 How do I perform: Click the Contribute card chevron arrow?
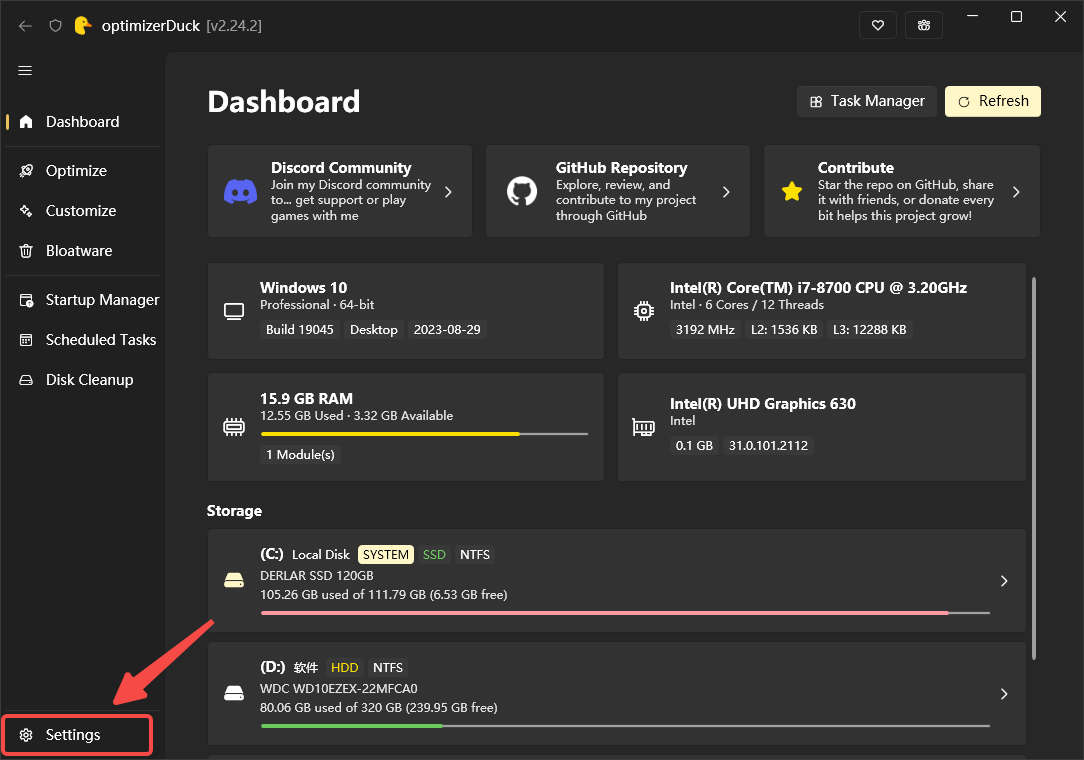1016,192
